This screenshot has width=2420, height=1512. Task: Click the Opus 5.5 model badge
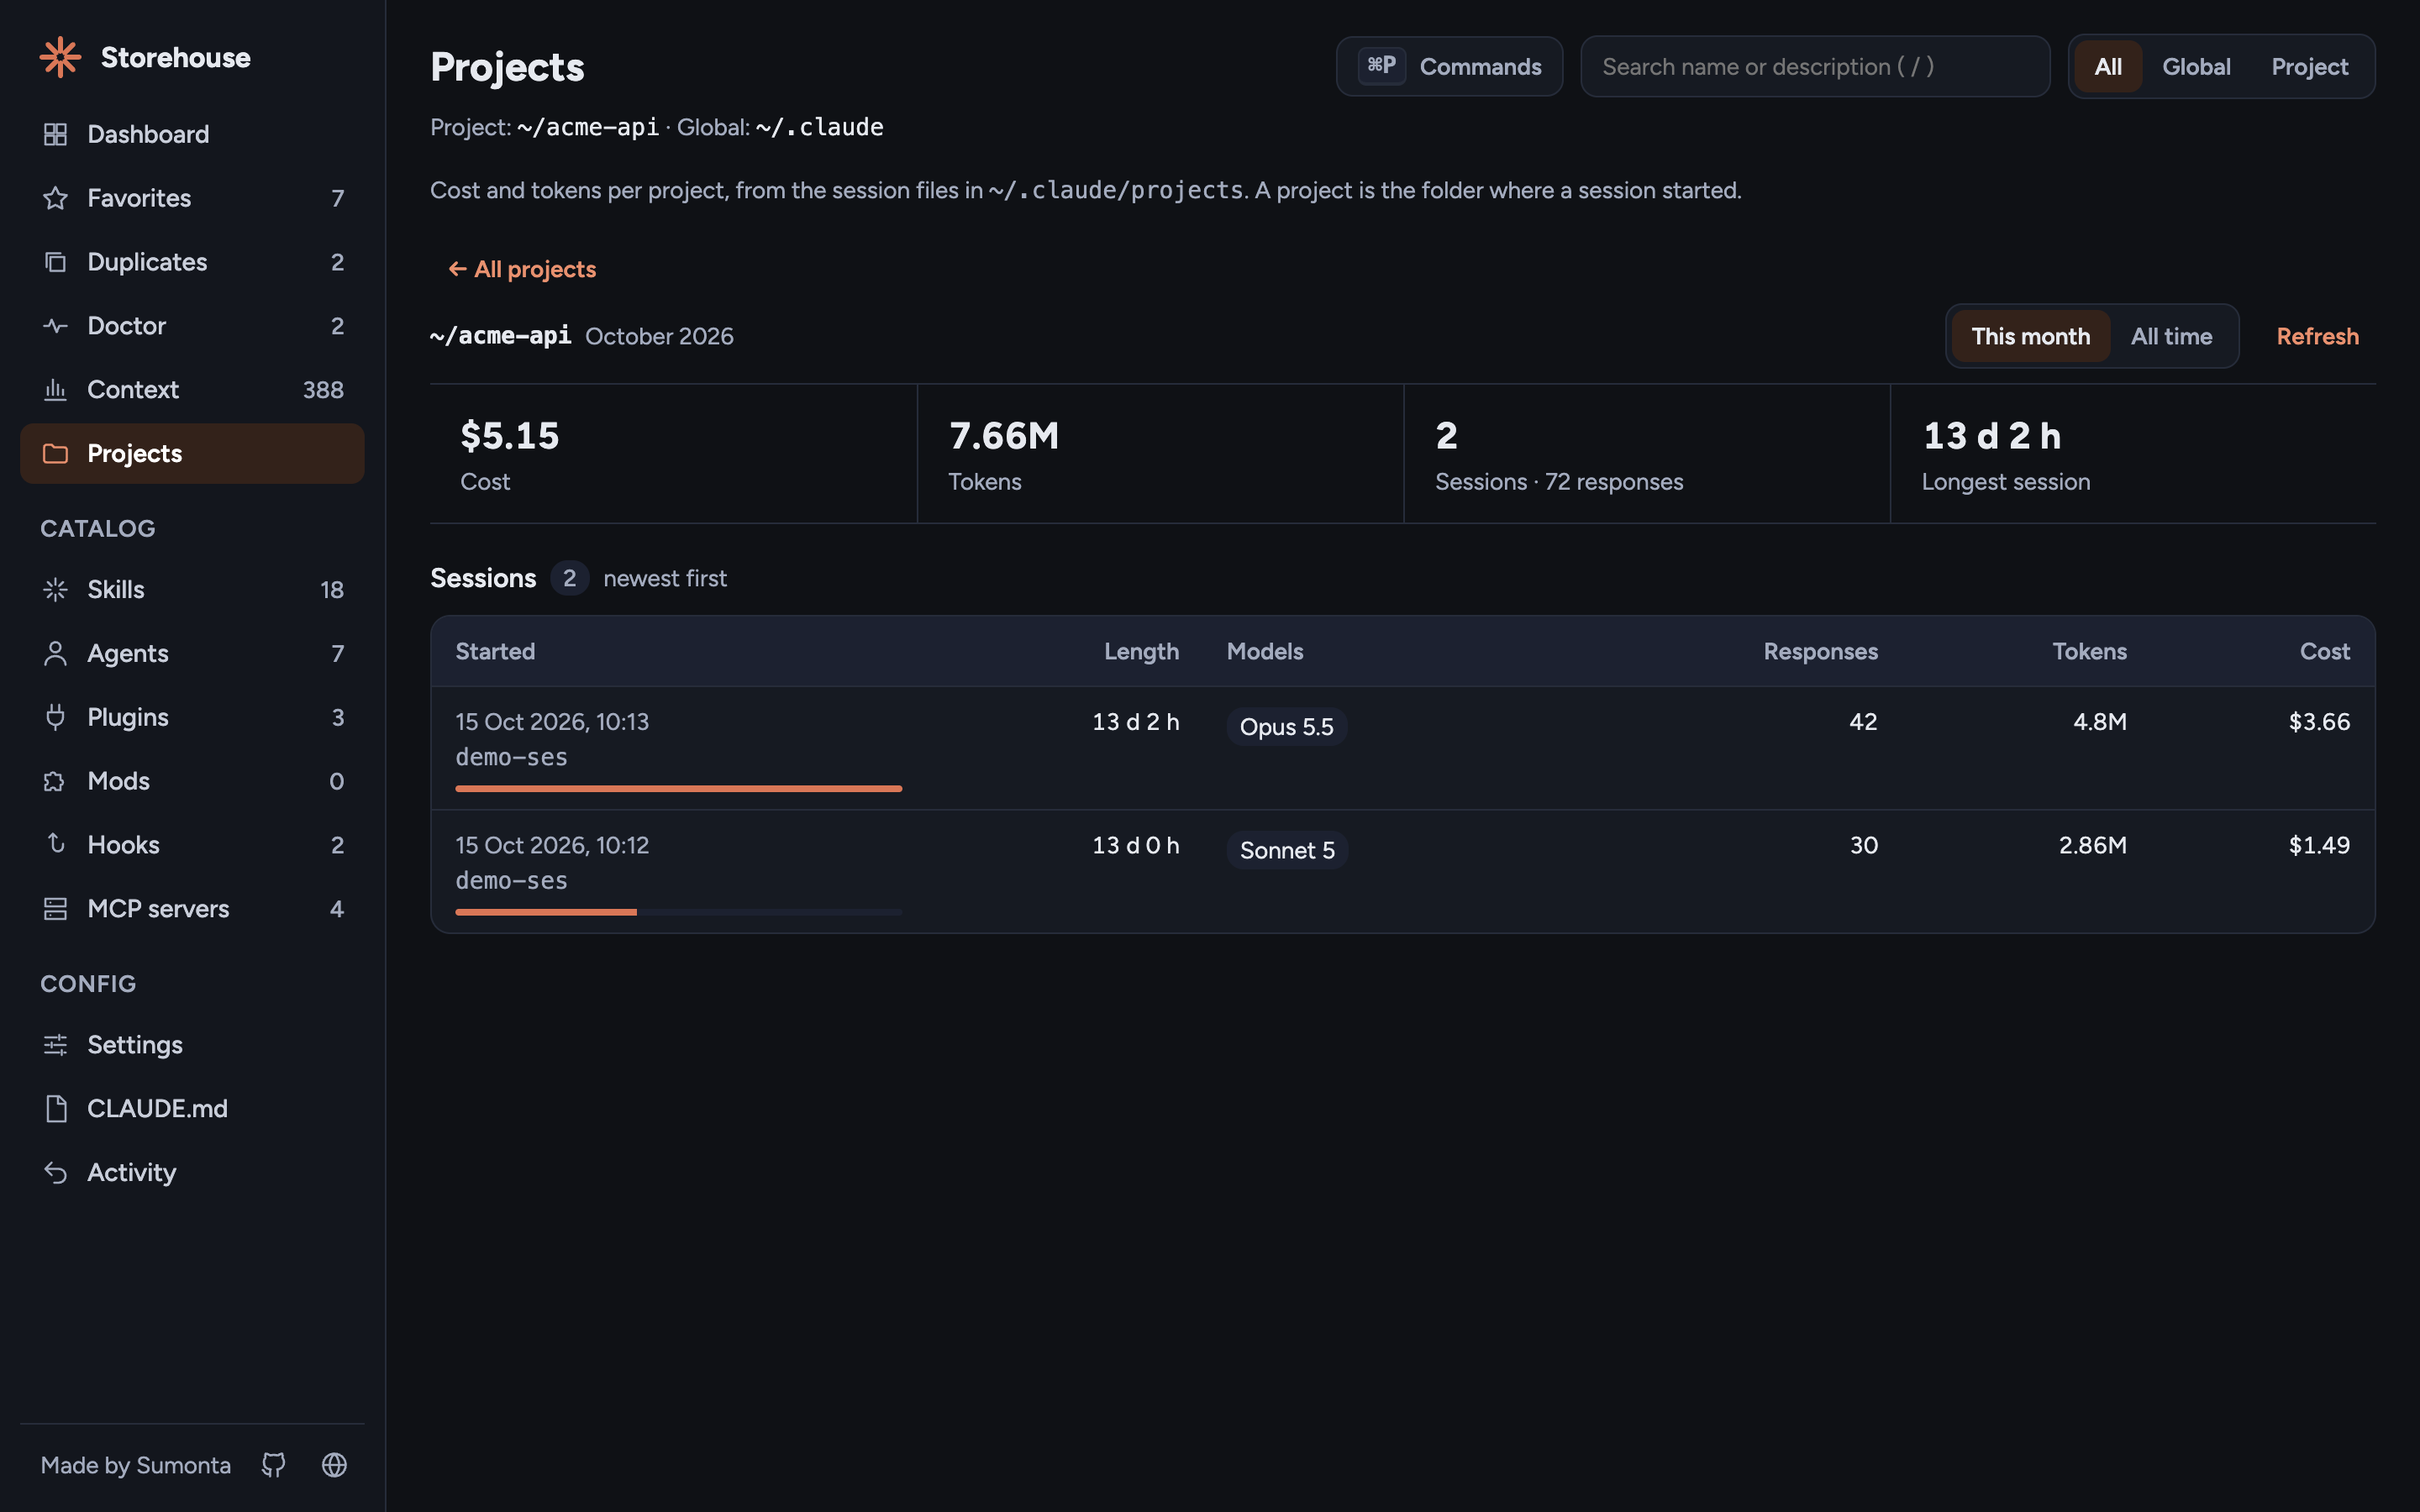click(1286, 727)
